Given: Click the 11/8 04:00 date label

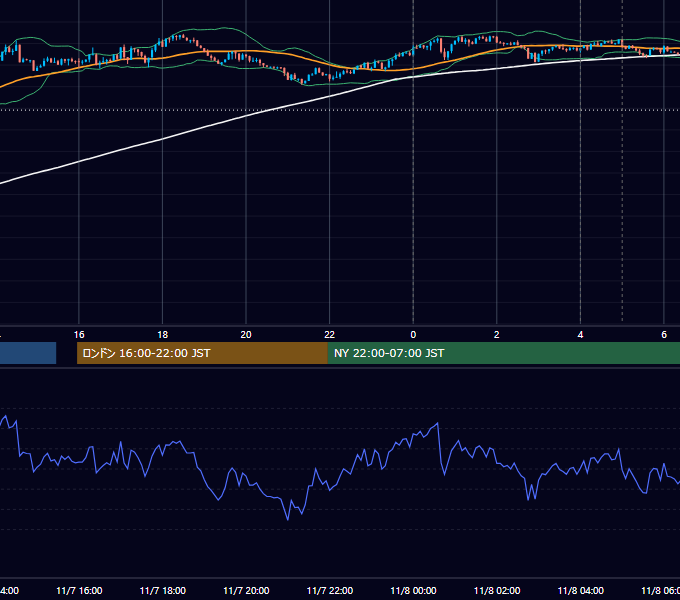Looking at the screenshot, I should [581, 590].
